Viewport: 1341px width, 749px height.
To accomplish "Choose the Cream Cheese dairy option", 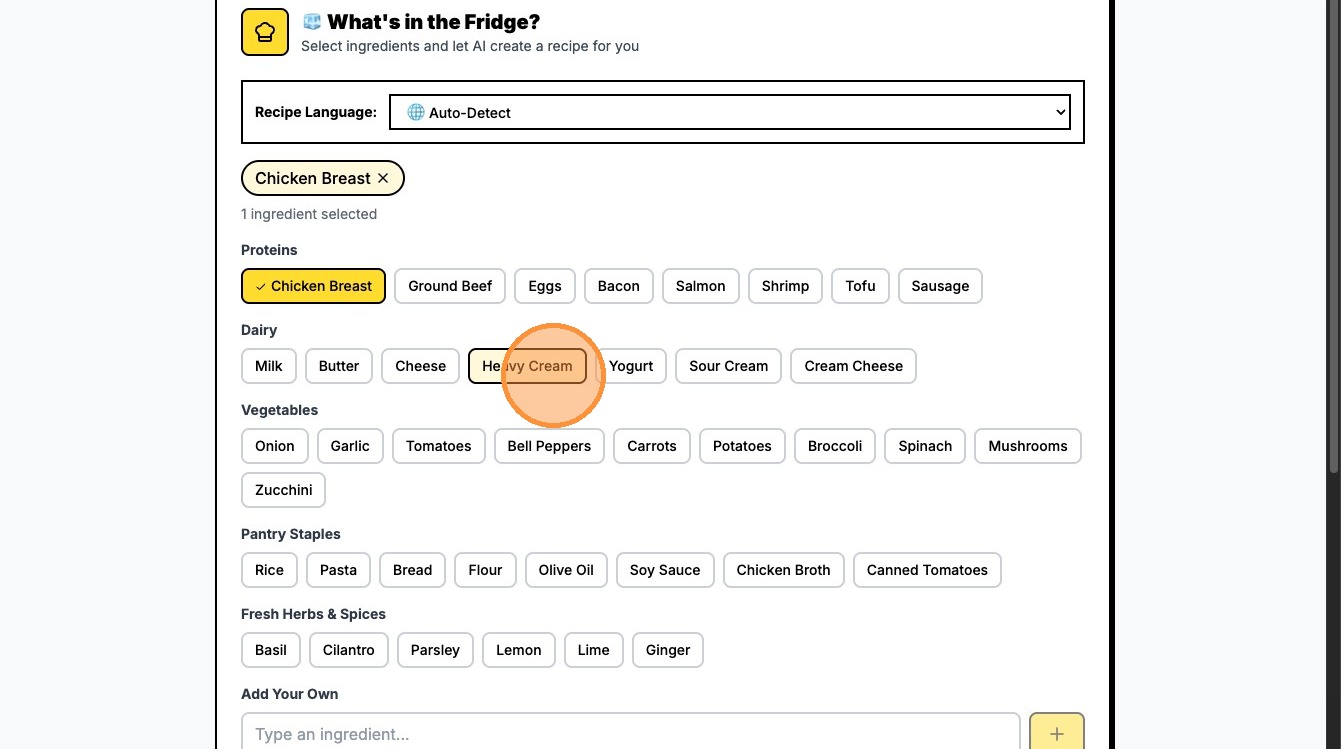I will pos(853,366).
